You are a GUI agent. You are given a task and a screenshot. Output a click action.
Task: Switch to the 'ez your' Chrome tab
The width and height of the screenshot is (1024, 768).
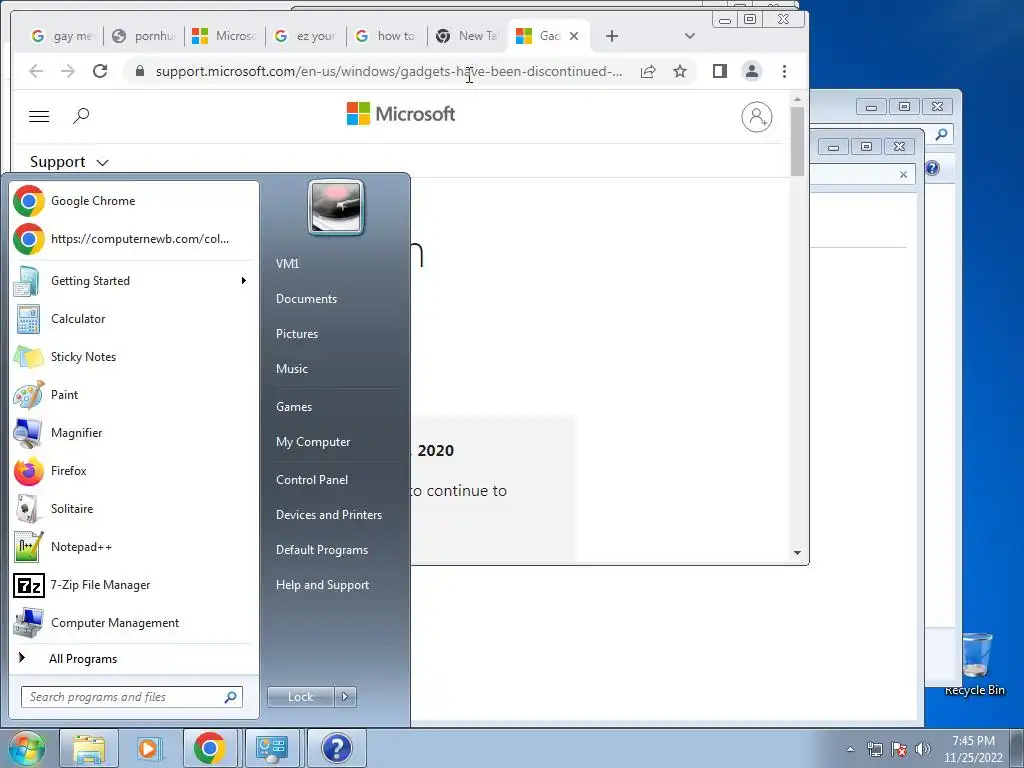click(x=306, y=36)
